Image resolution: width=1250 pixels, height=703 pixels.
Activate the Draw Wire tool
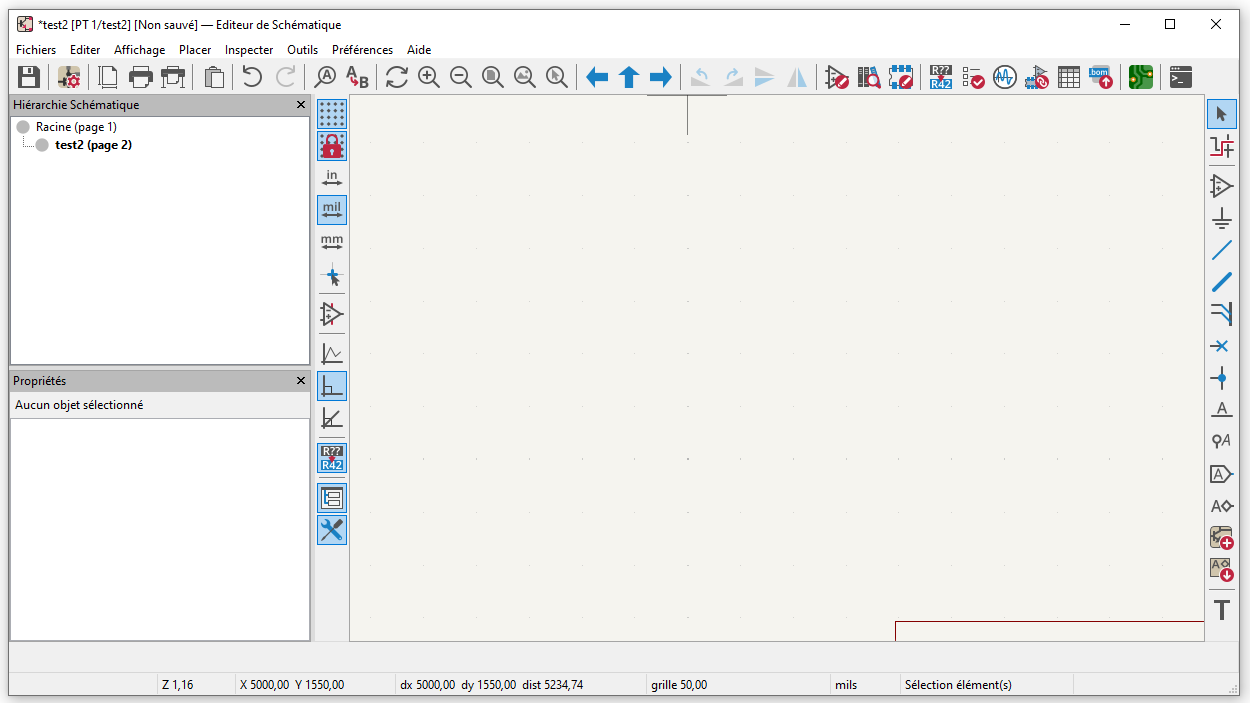(1221, 250)
